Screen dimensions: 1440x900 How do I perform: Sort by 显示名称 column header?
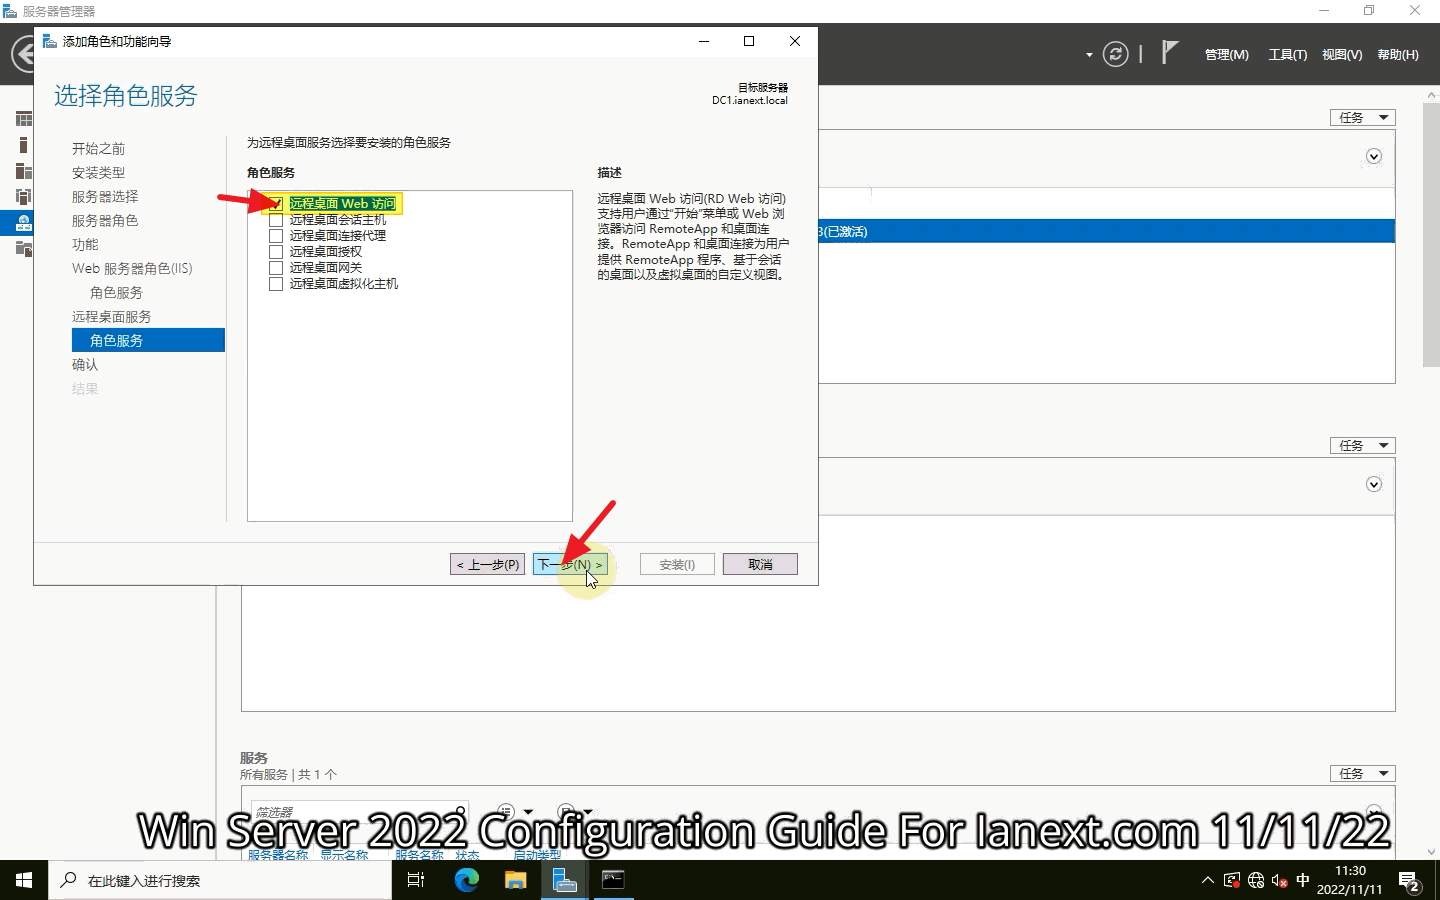[x=344, y=855]
